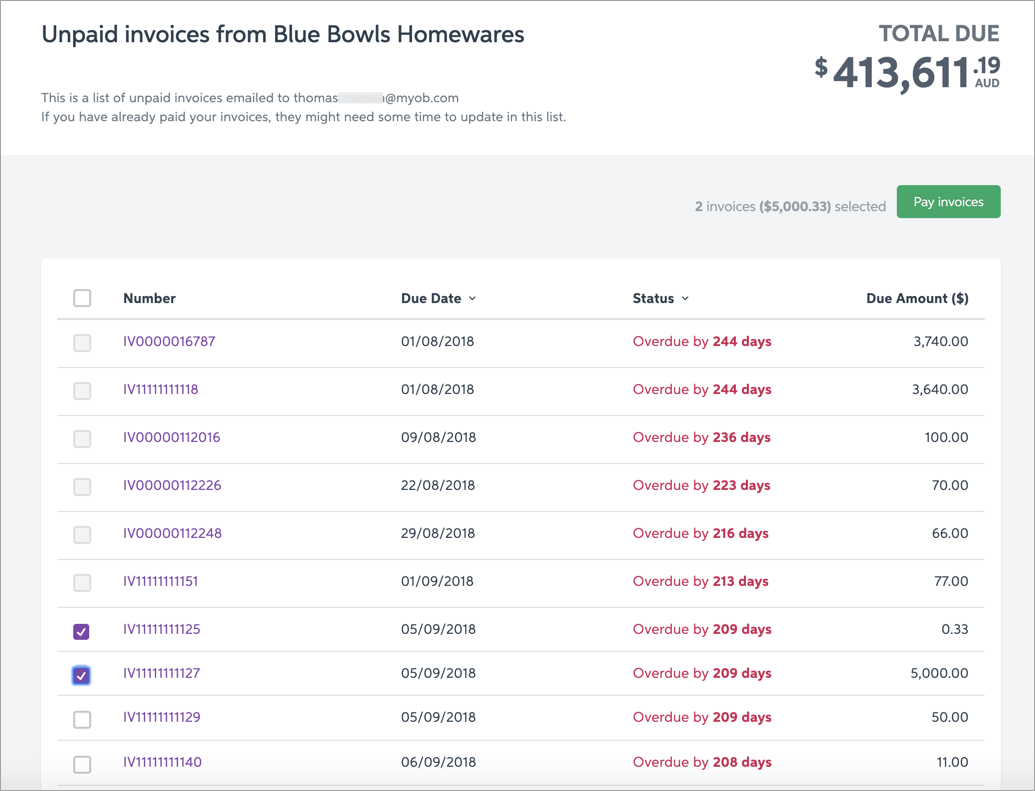
Task: Deselect the checkbox for invoice IV11111111127
Action: (x=82, y=675)
